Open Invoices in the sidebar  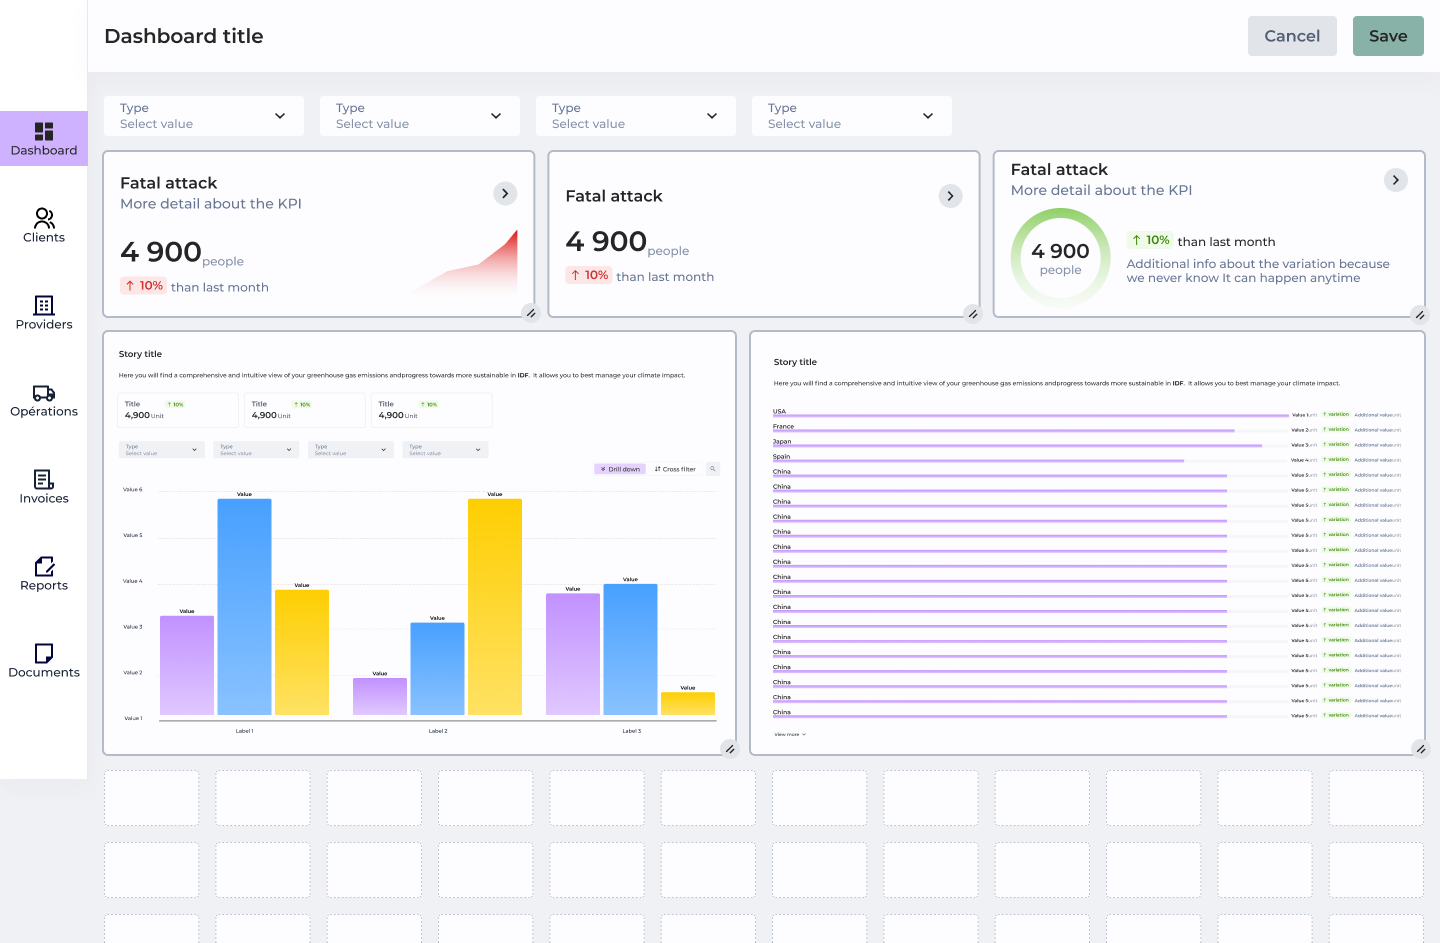[44, 486]
